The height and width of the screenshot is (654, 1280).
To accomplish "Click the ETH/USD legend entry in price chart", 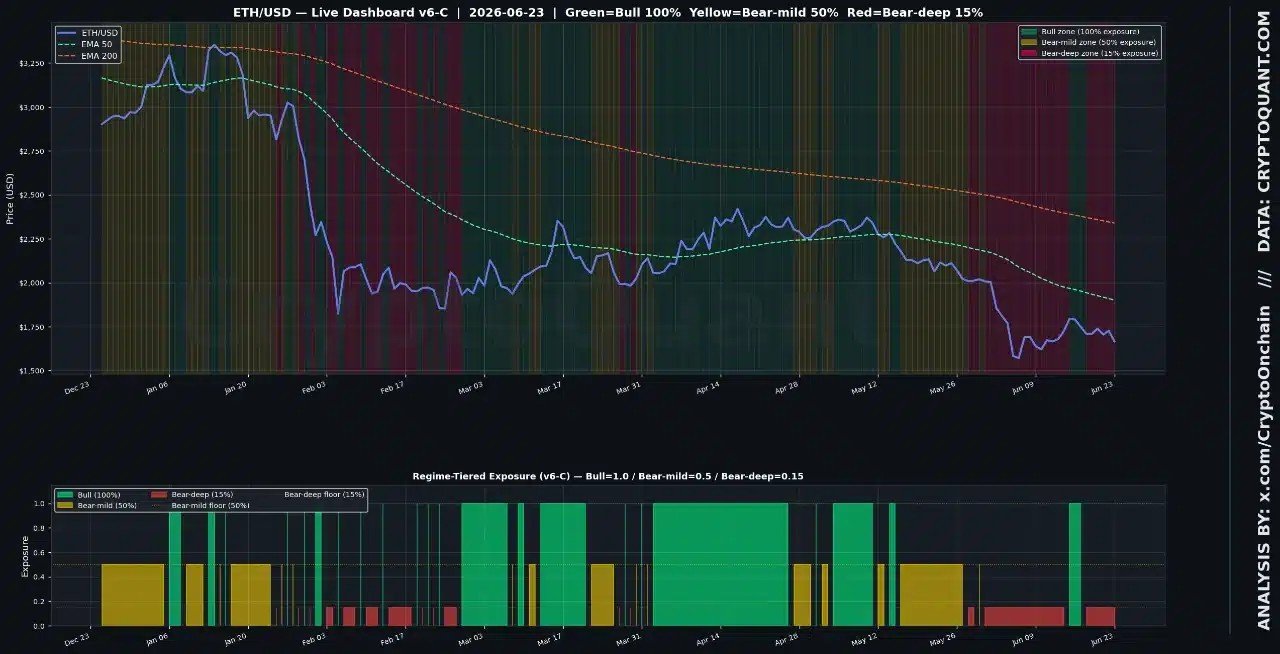I will point(88,33).
